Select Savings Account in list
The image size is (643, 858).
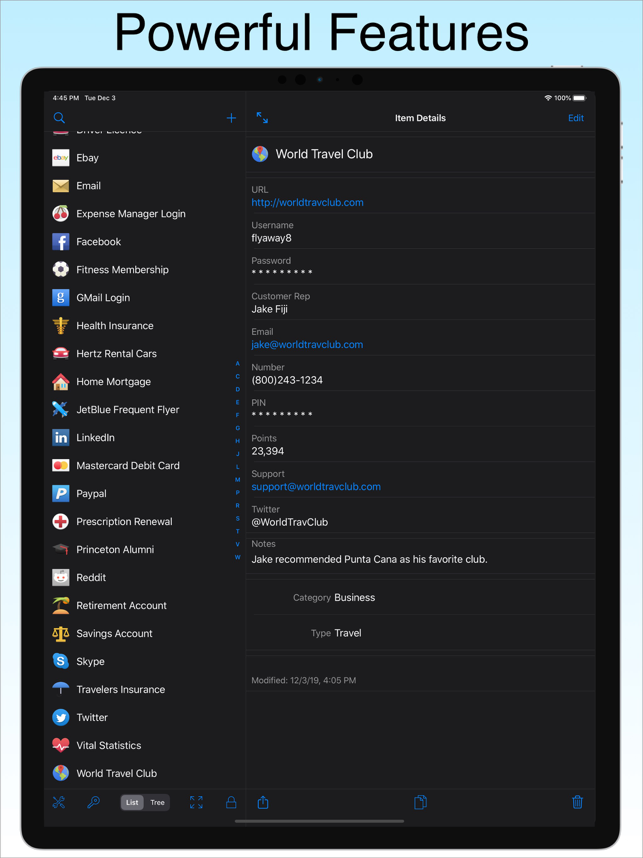(x=144, y=633)
